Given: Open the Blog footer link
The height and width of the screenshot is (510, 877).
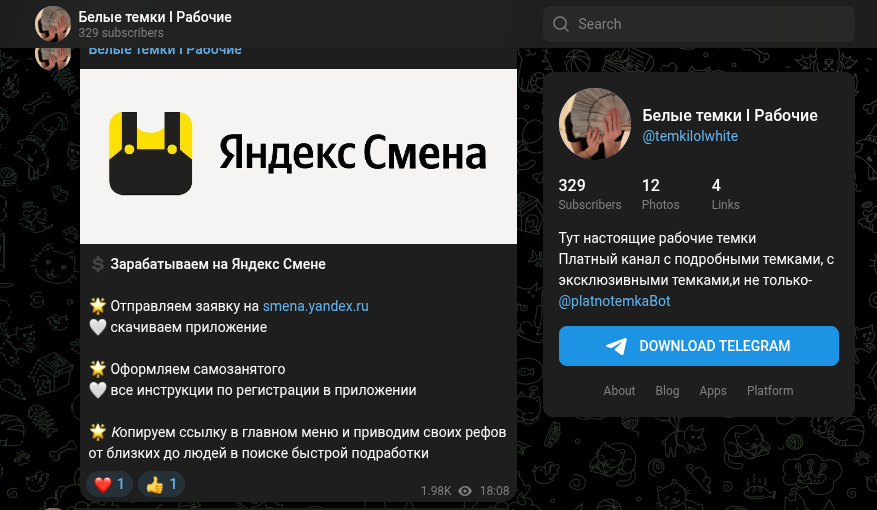Looking at the screenshot, I should tap(667, 390).
